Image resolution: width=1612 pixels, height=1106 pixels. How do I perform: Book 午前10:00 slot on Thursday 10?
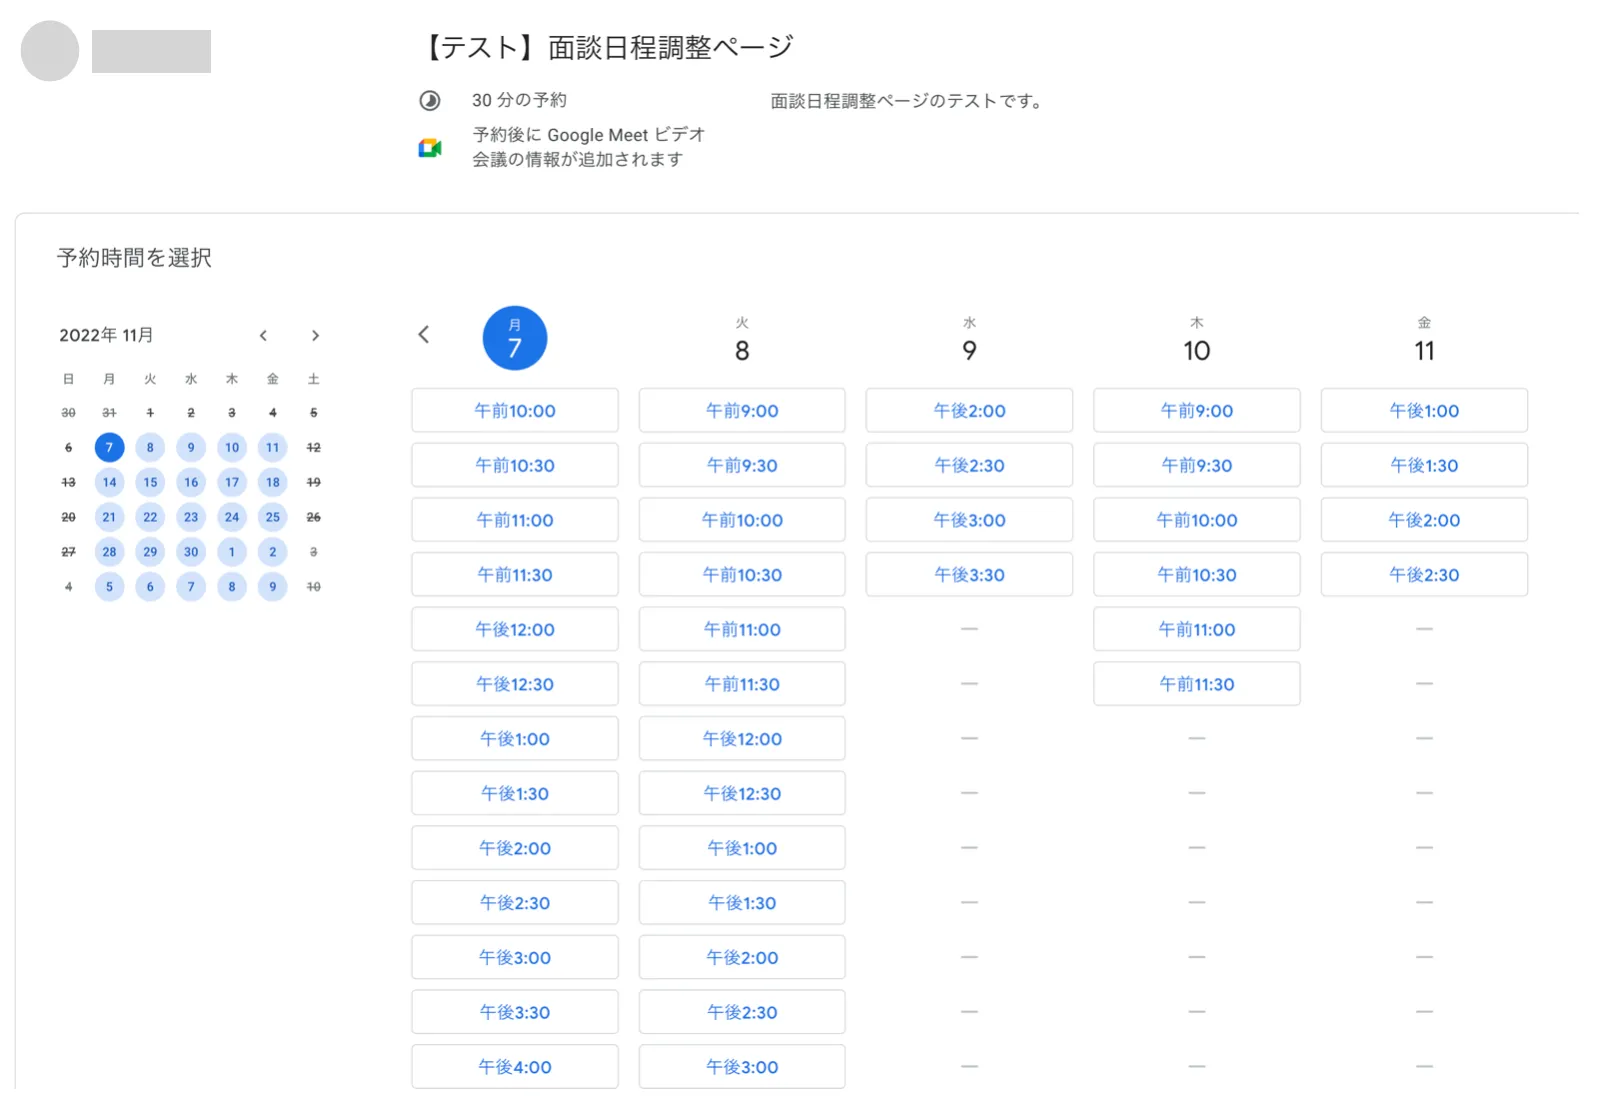(x=1197, y=520)
